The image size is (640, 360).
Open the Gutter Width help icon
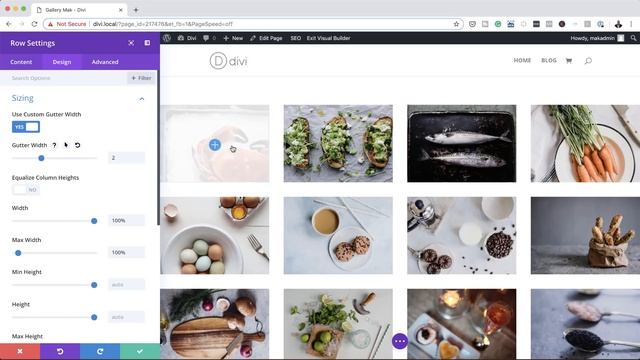54,145
